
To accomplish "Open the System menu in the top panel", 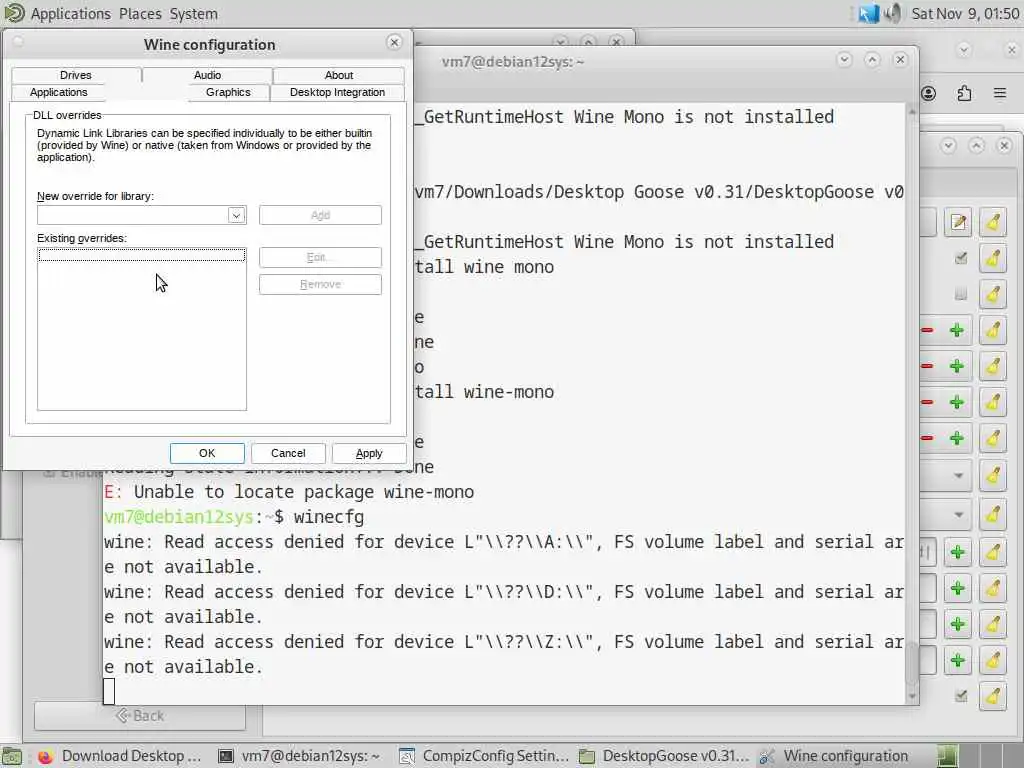I will pos(194,14).
